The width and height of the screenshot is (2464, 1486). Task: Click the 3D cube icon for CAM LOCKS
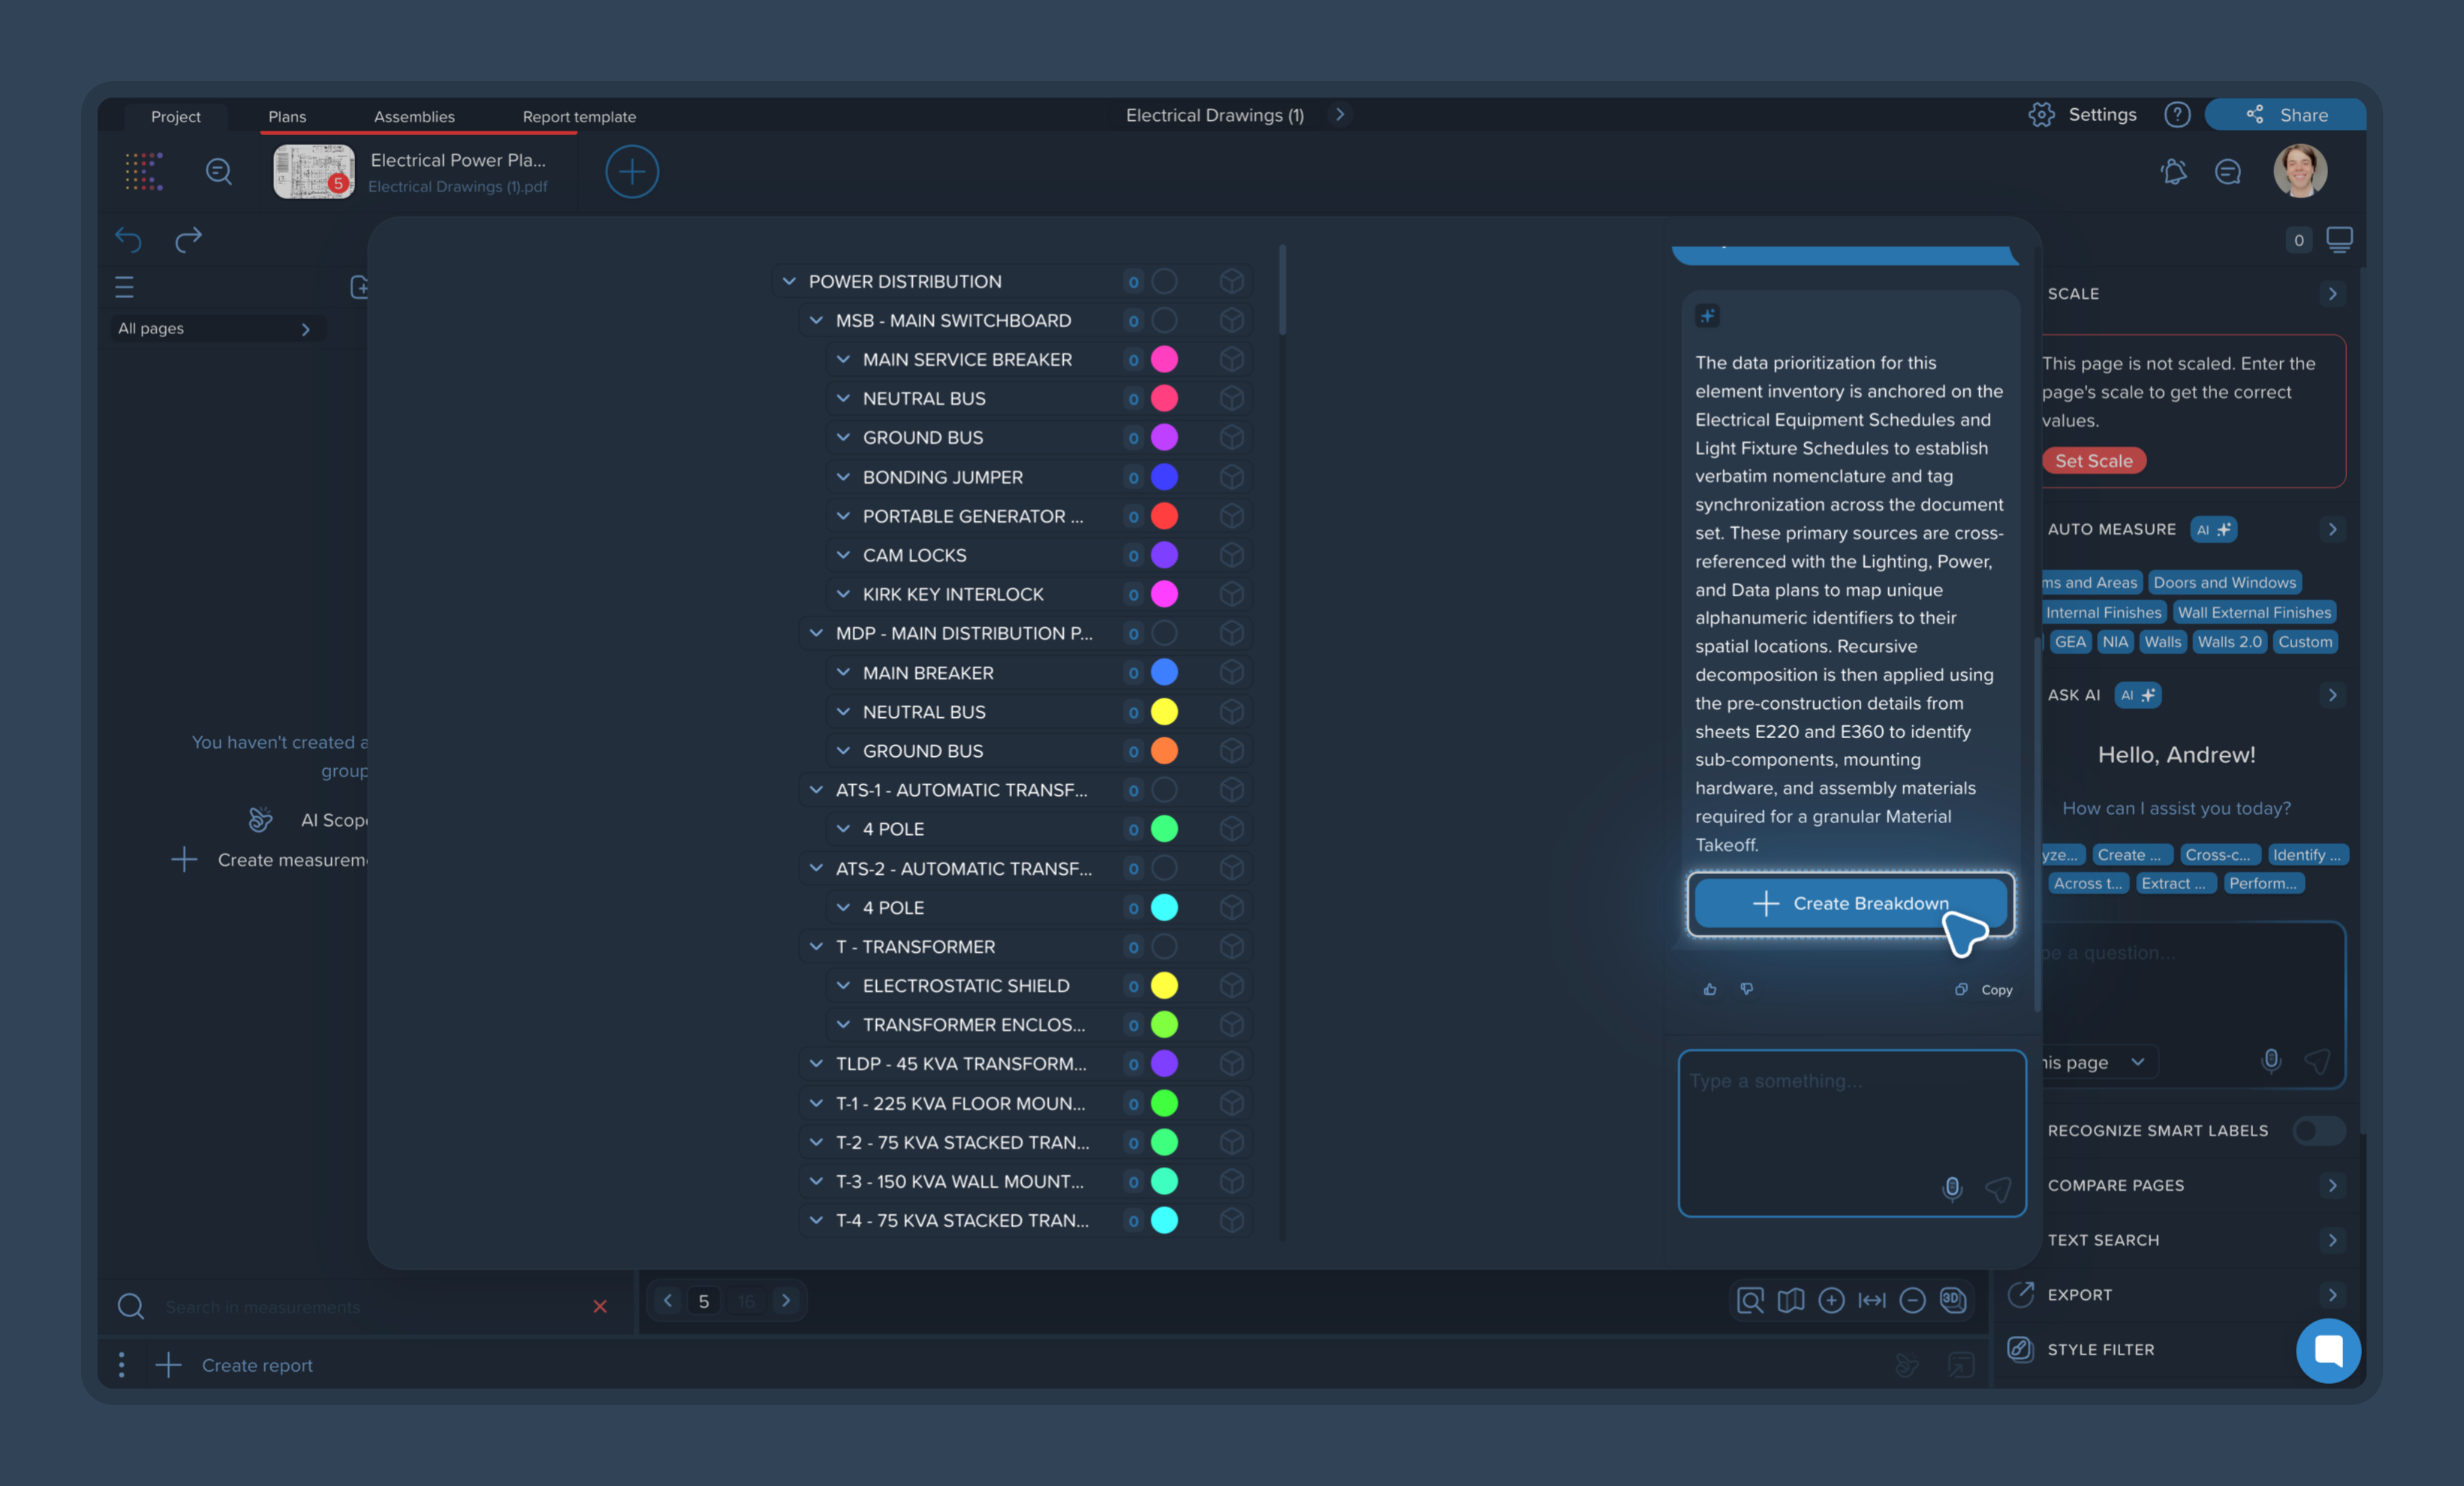[1232, 555]
